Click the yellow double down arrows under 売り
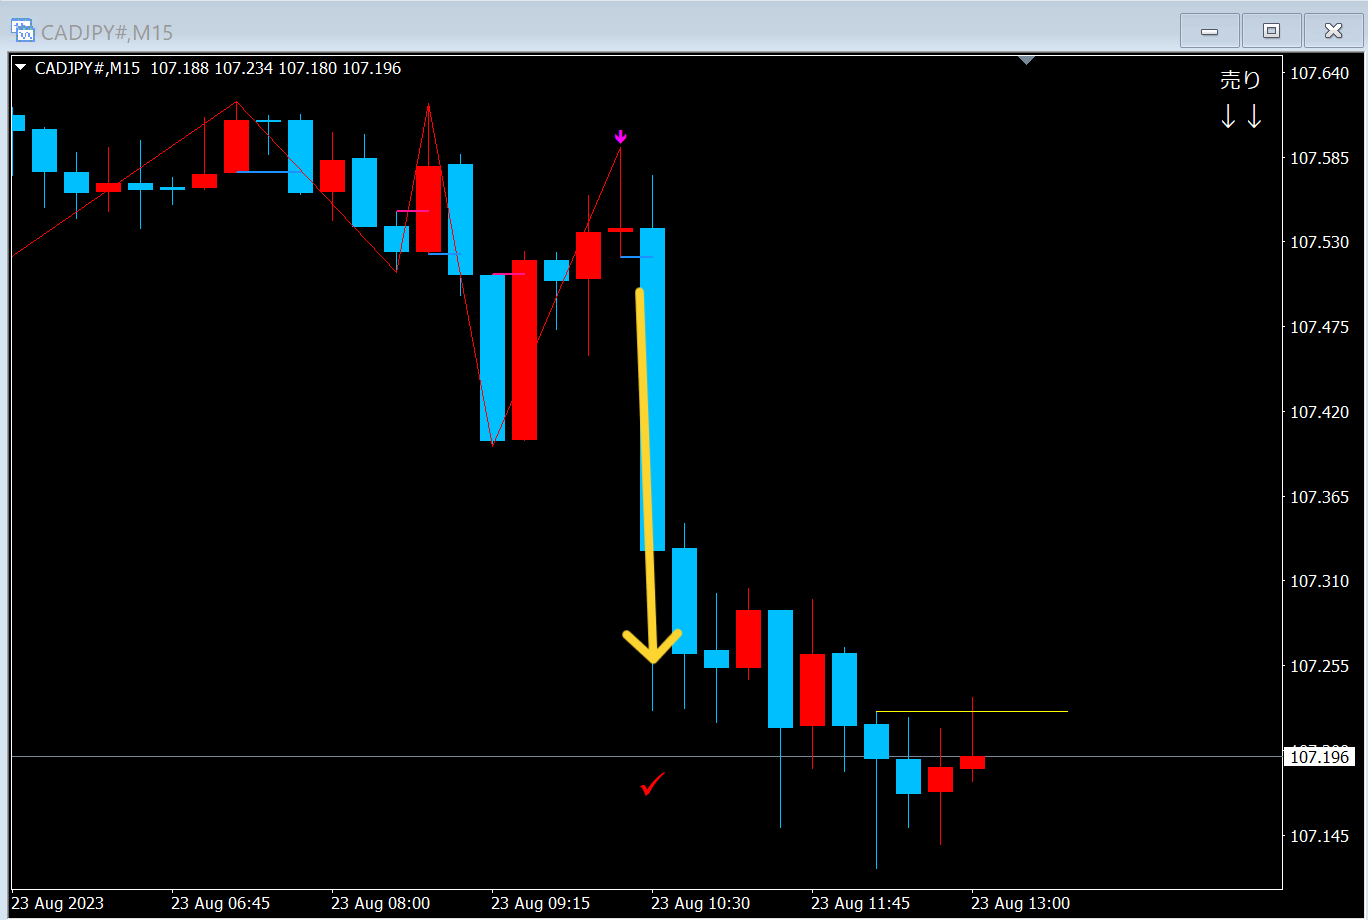This screenshot has width=1368, height=920. (x=1241, y=118)
